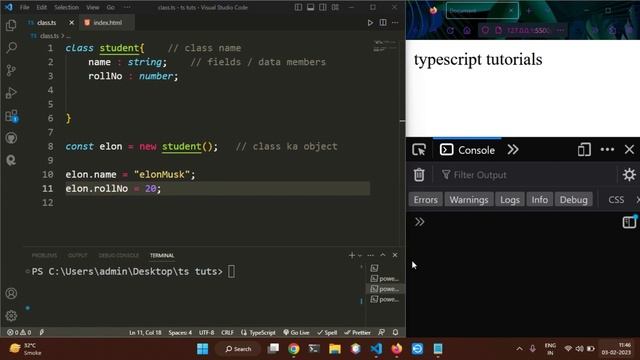The width and height of the screenshot is (640, 360).
Task: Click Ln 11, Col 18 status item
Action: 145,333
